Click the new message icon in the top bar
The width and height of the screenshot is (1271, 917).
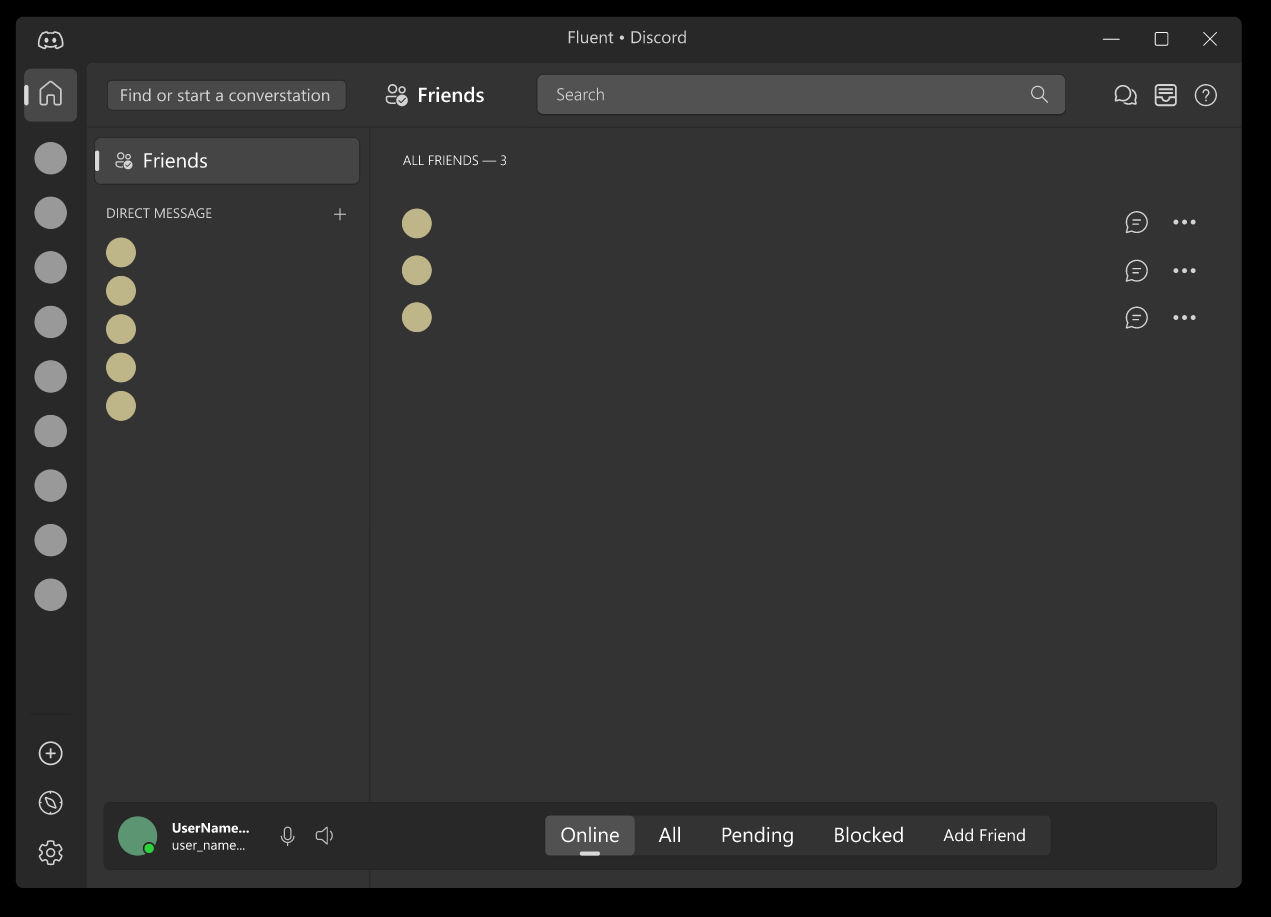[x=1125, y=94]
